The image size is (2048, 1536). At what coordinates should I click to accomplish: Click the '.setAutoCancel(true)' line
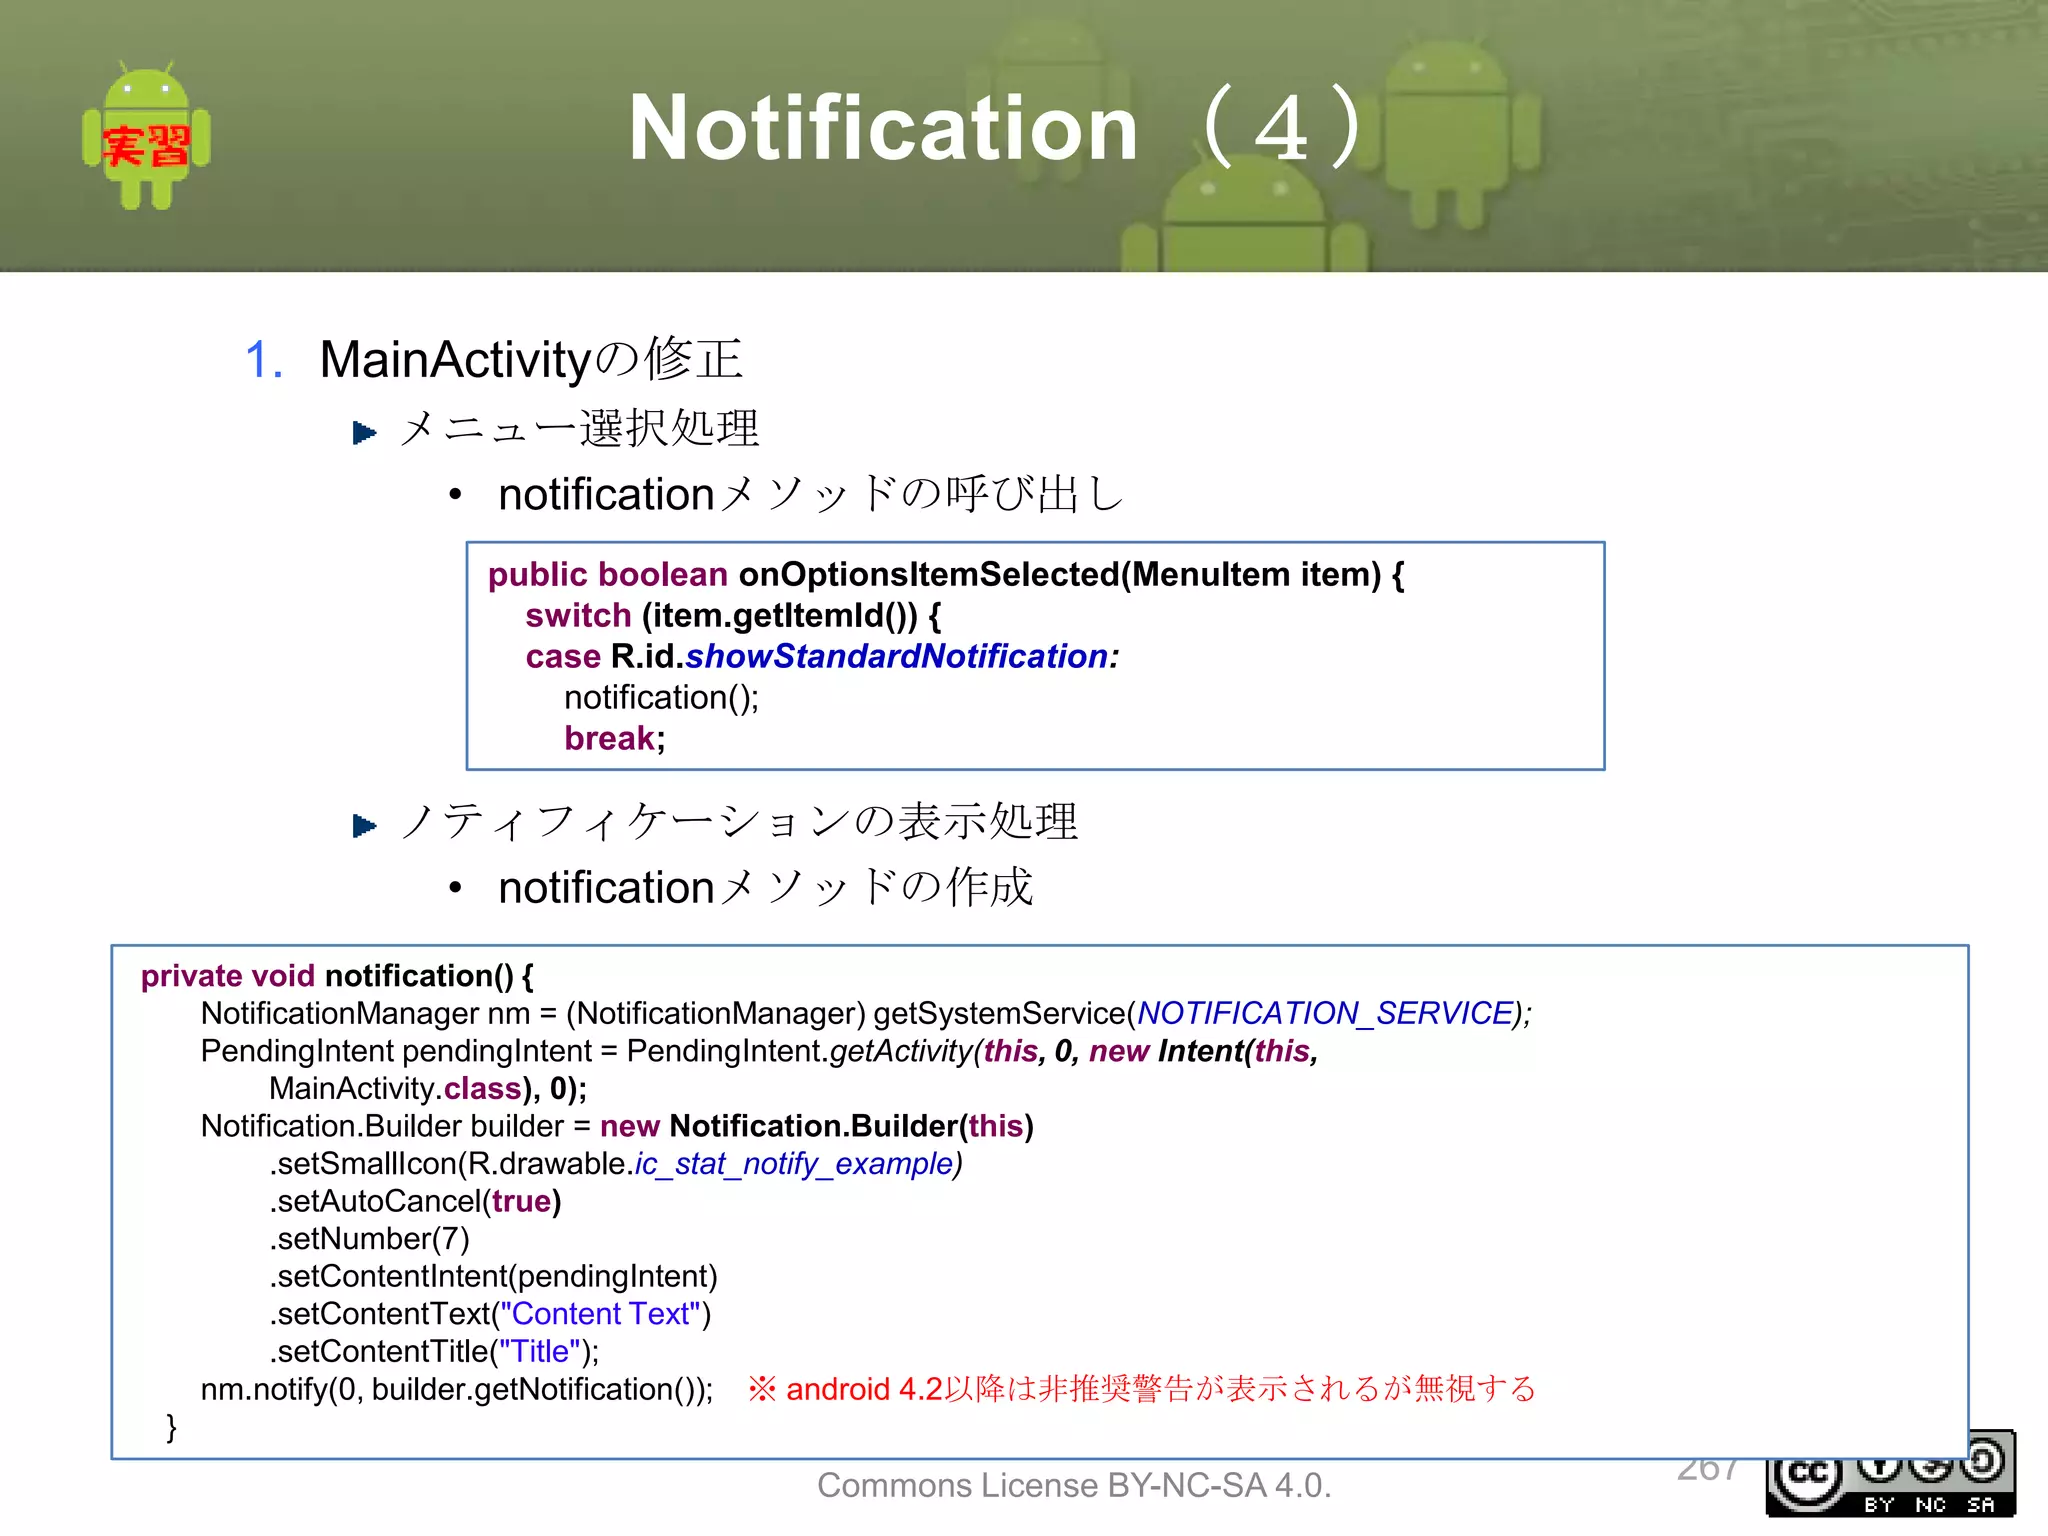click(415, 1202)
